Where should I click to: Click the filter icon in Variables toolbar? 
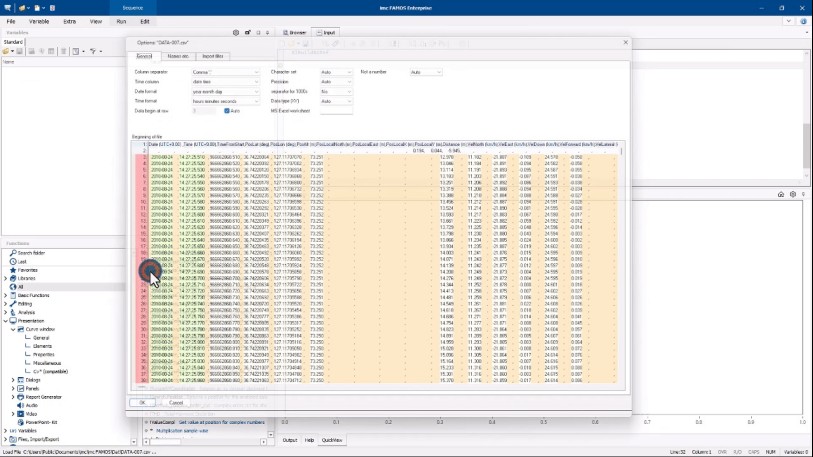(93, 51)
